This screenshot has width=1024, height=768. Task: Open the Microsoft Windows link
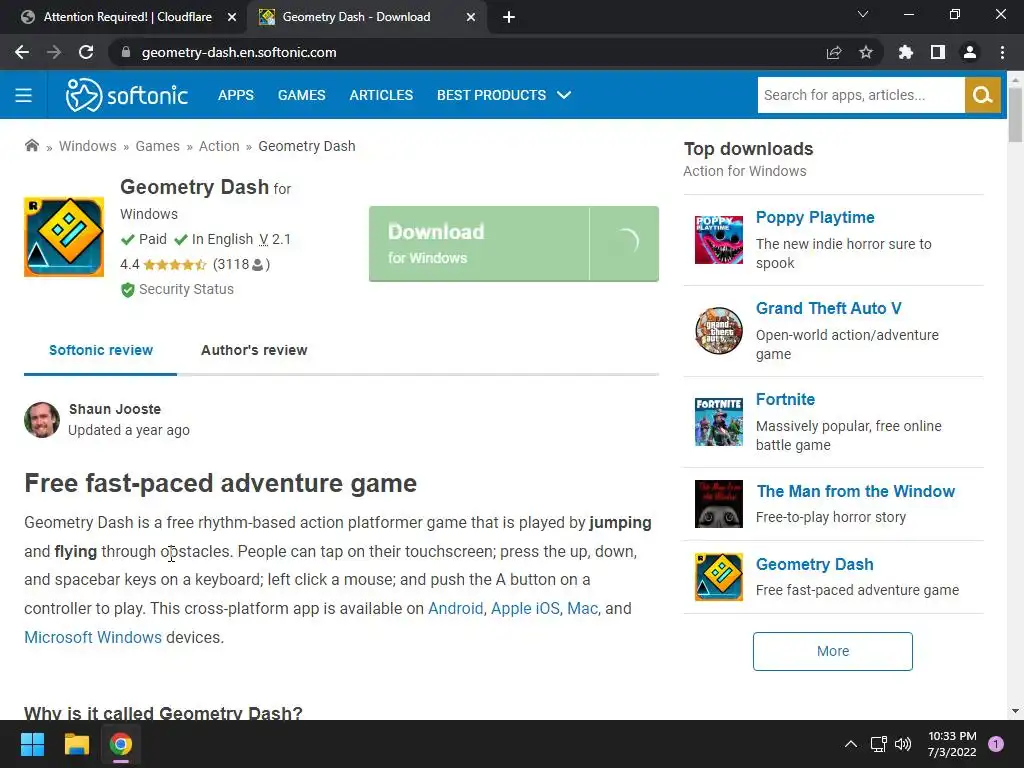[x=93, y=637]
